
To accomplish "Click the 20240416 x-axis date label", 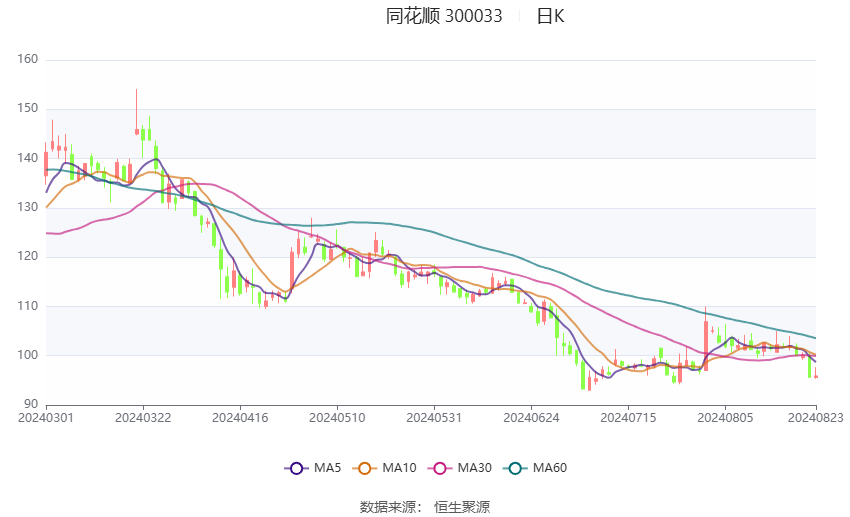I will [240, 418].
